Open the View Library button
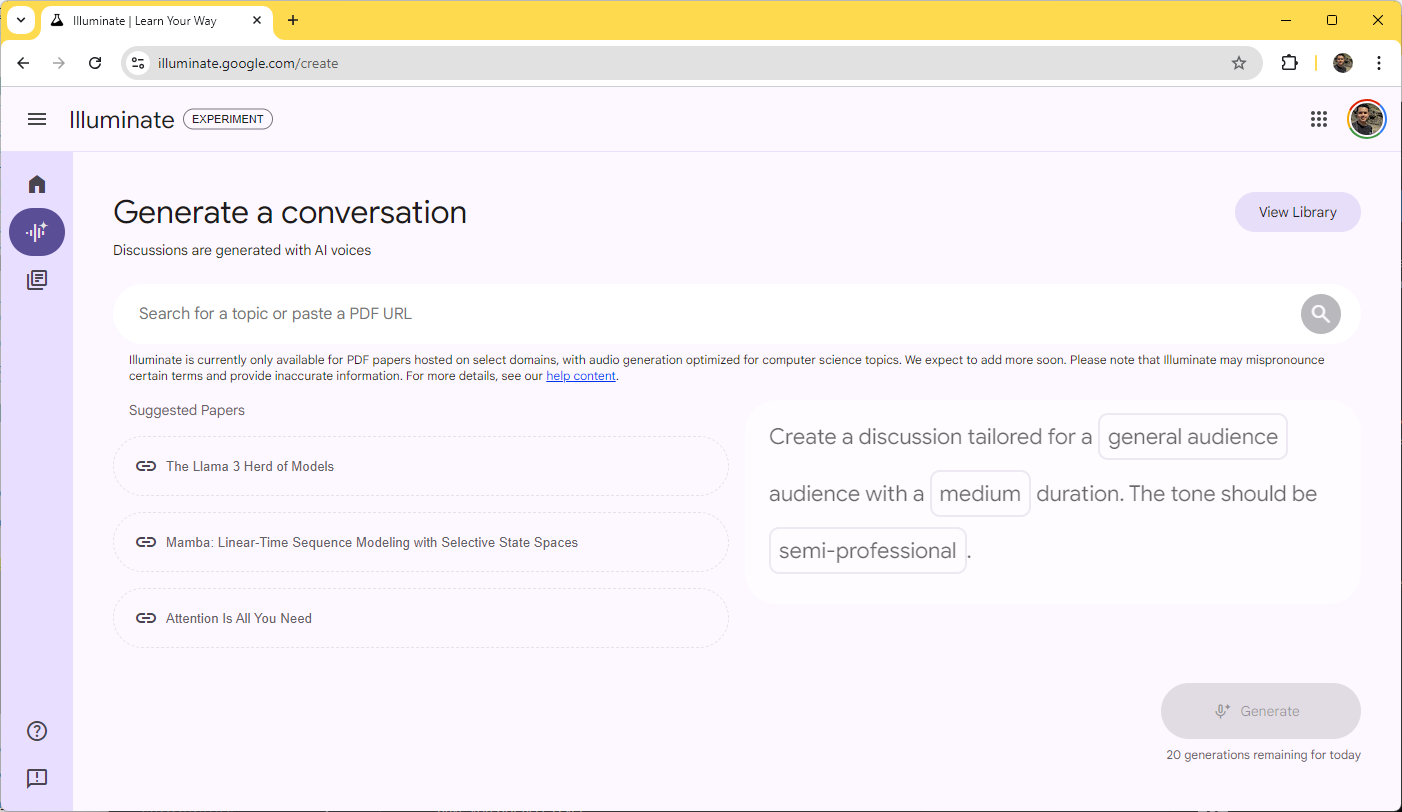Screen dimensions: 1402x812 [1297, 211]
